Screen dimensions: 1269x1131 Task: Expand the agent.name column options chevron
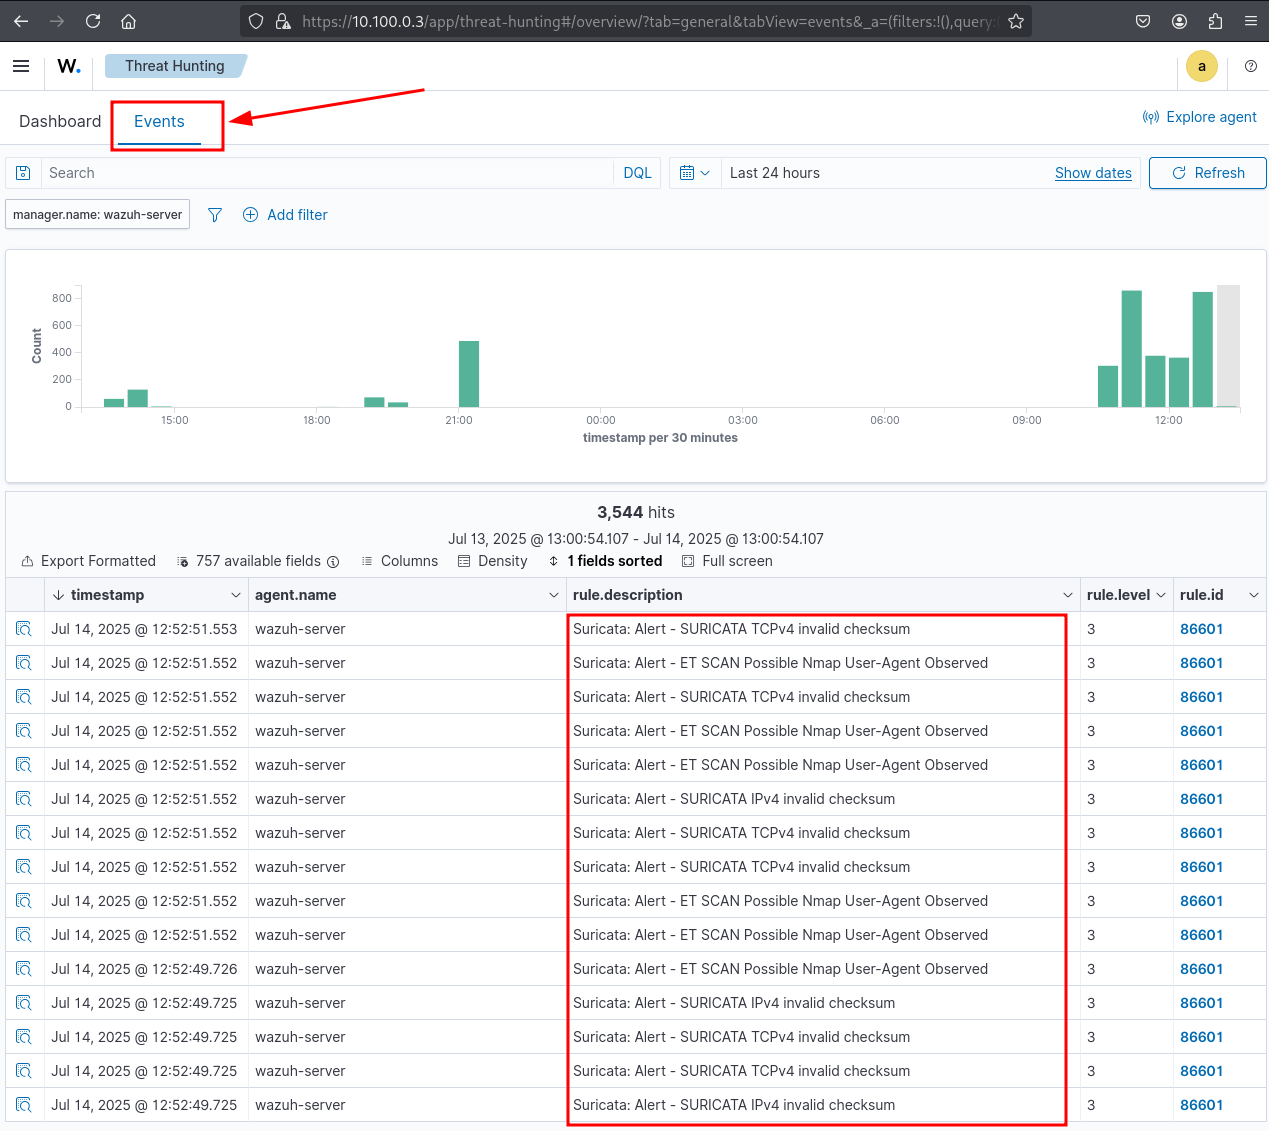[554, 595]
